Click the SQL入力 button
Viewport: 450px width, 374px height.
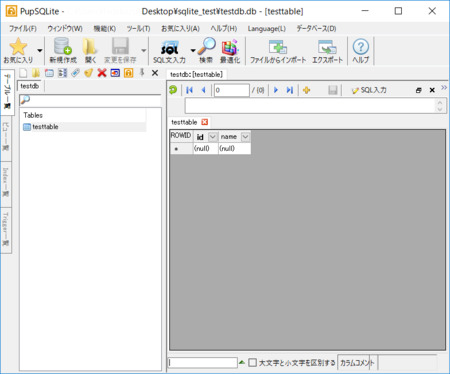pos(369,90)
